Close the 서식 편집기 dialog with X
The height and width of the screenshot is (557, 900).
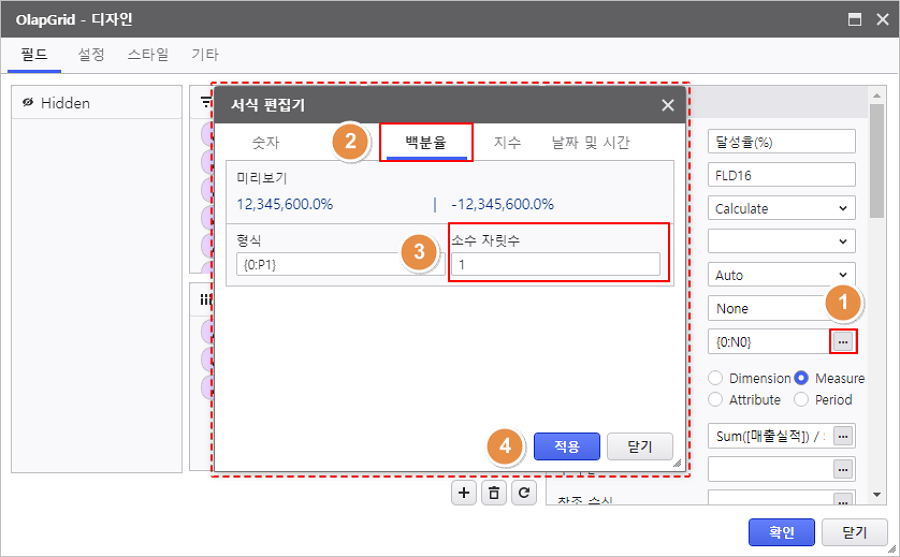click(x=667, y=105)
